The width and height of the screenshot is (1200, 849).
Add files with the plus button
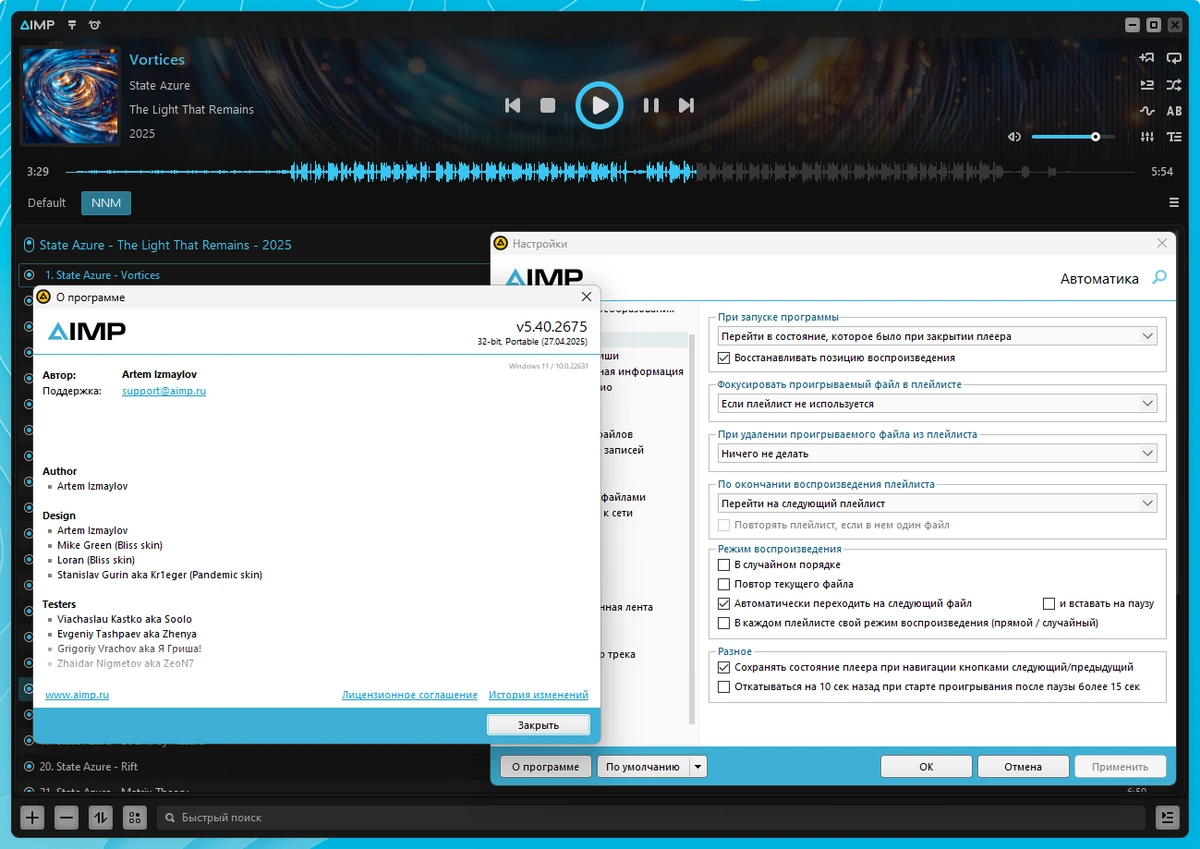33,818
